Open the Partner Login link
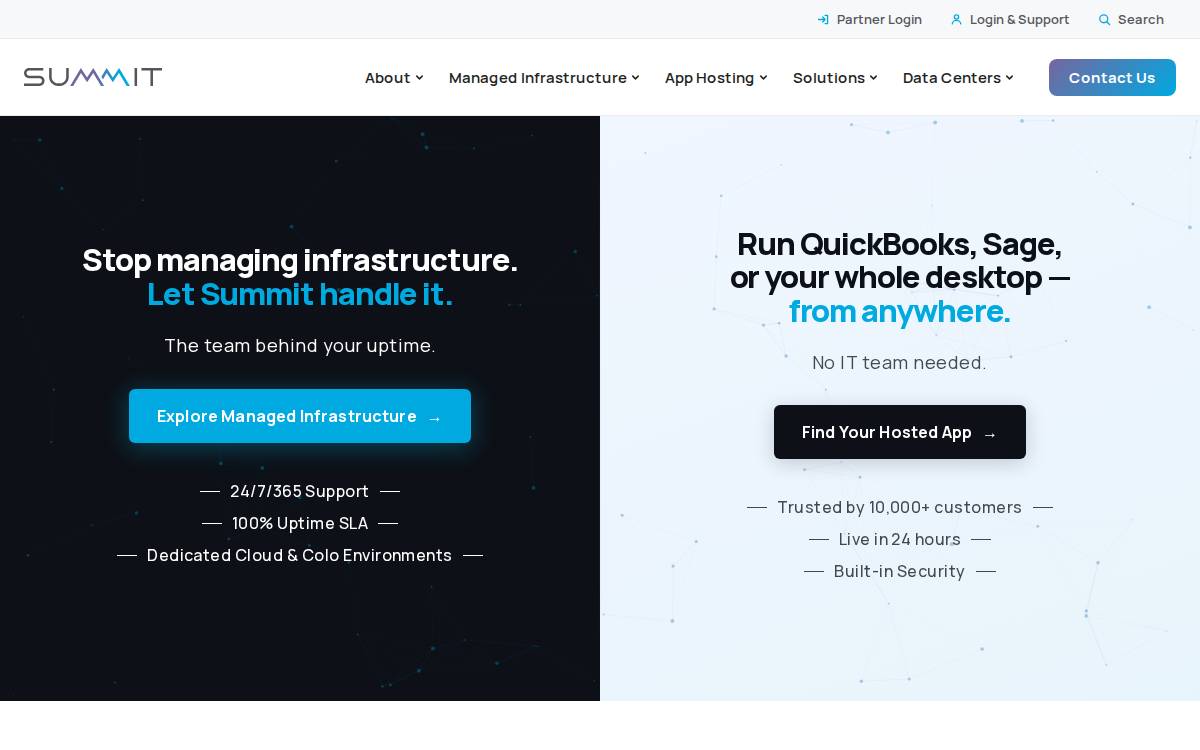This screenshot has width=1200, height=750. (869, 19)
